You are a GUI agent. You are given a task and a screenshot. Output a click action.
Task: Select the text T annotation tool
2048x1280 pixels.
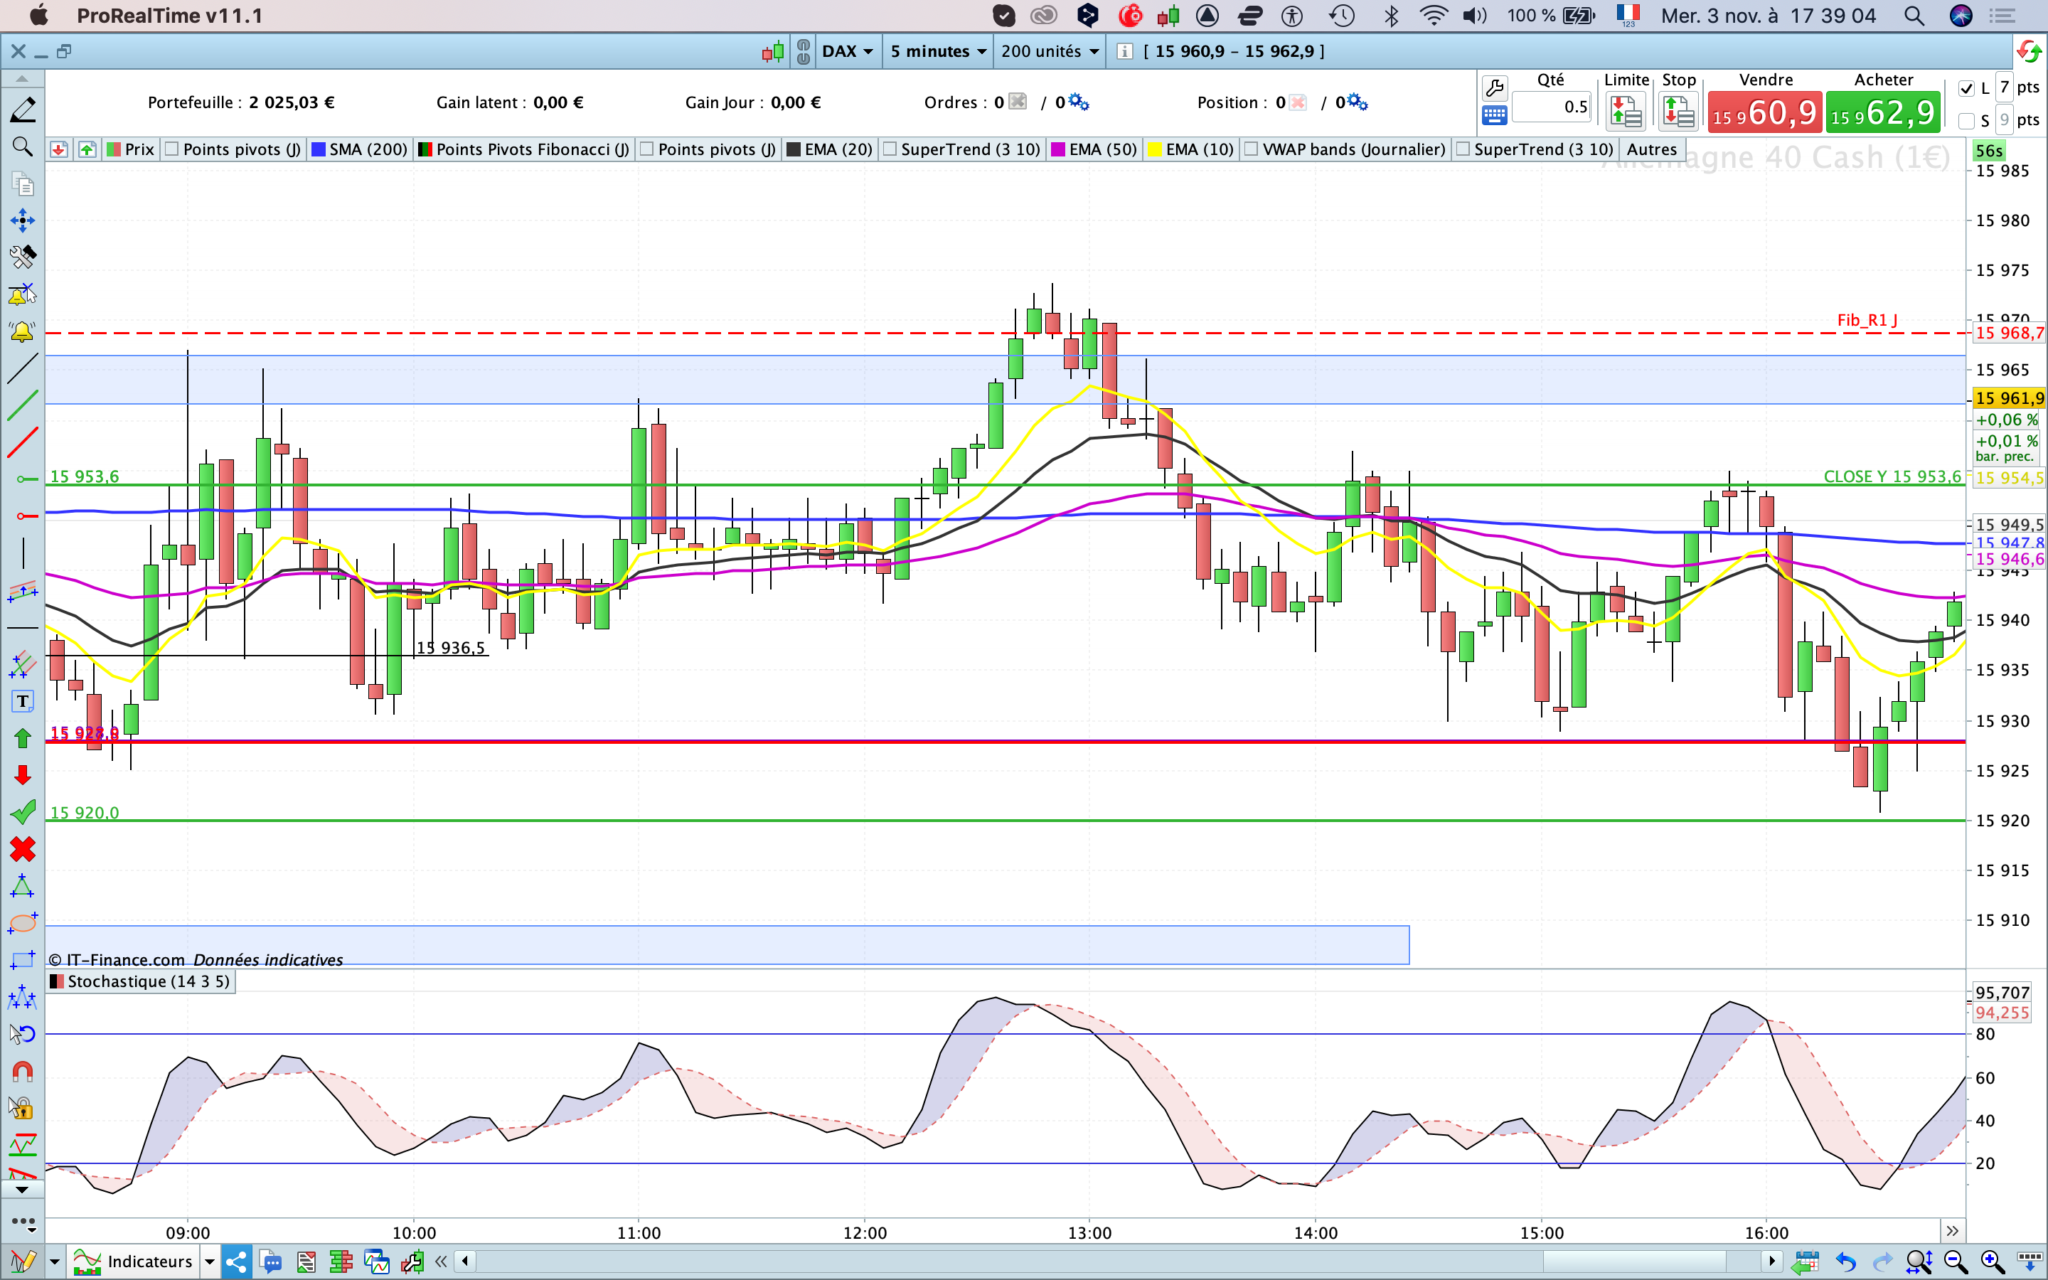[x=22, y=701]
